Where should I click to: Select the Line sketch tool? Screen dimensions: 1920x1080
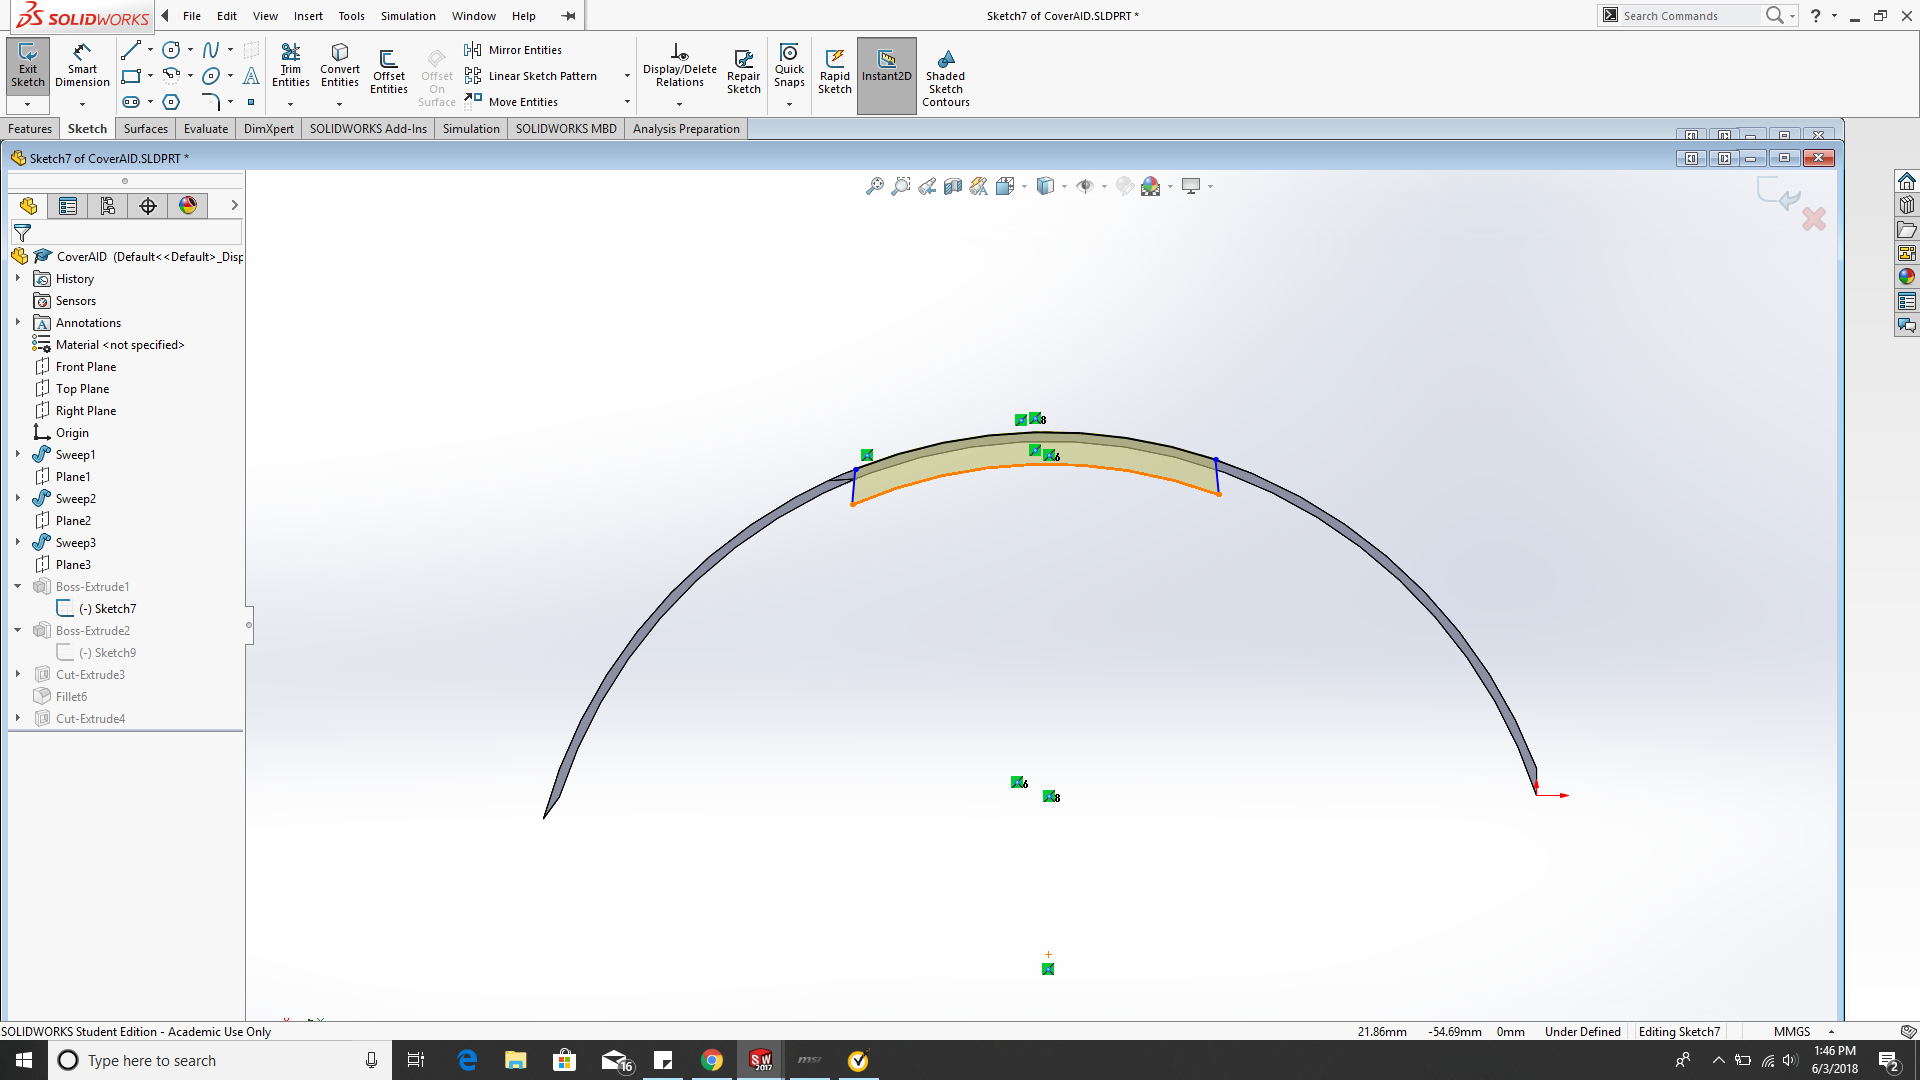(x=131, y=50)
